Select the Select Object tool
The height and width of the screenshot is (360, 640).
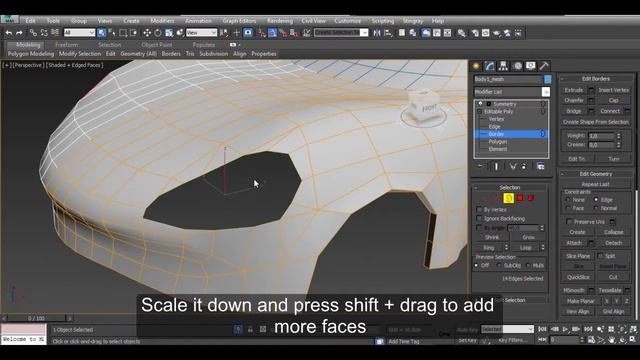pyautogui.click(x=101, y=33)
